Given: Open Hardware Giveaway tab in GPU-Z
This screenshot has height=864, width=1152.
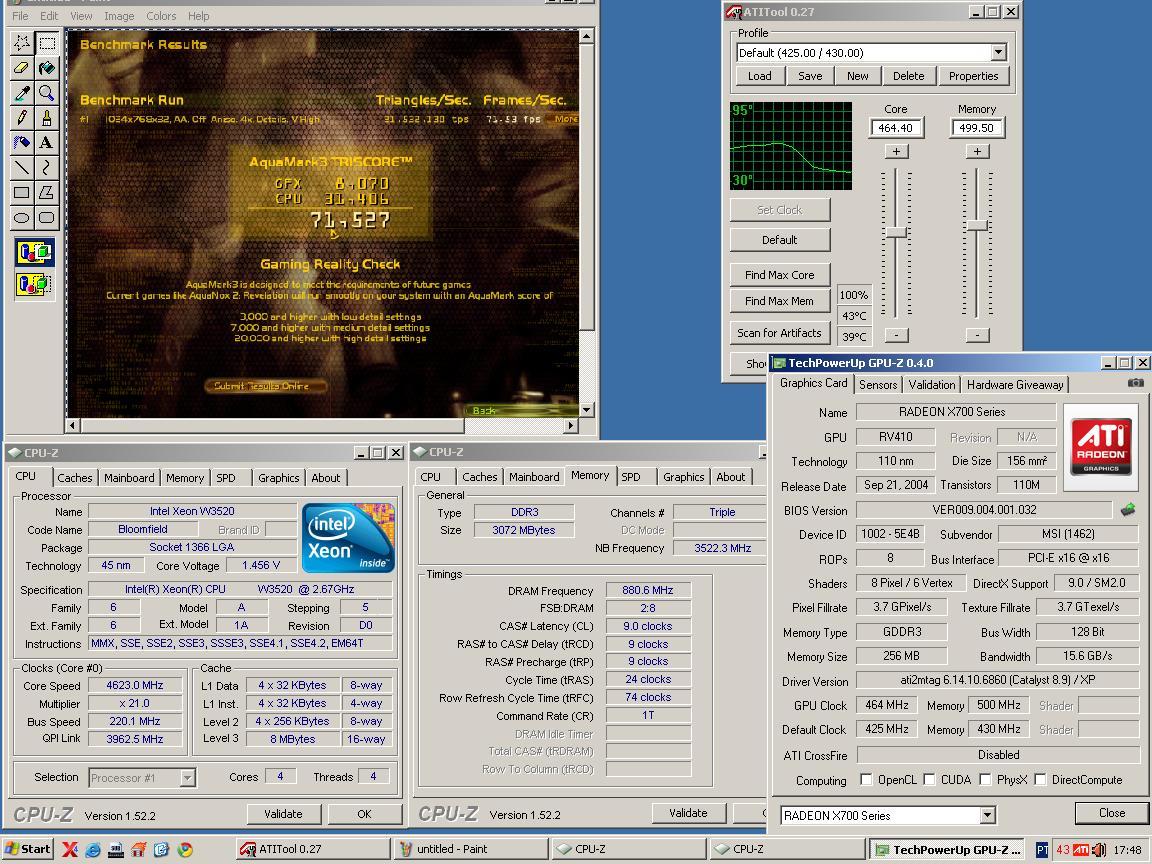Looking at the screenshot, I should [x=1015, y=384].
